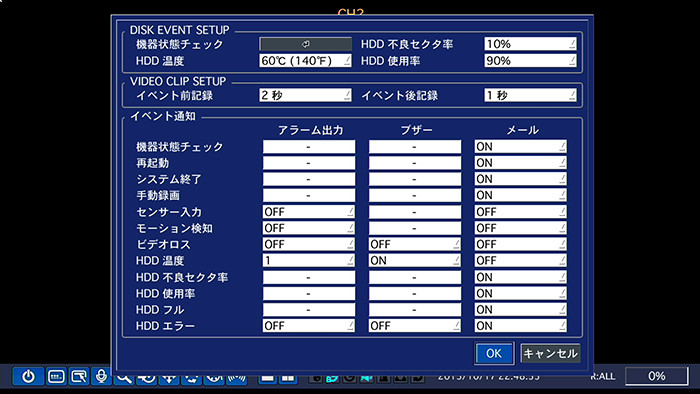Click the disabled アラーム出力 field for 再起動

point(309,163)
